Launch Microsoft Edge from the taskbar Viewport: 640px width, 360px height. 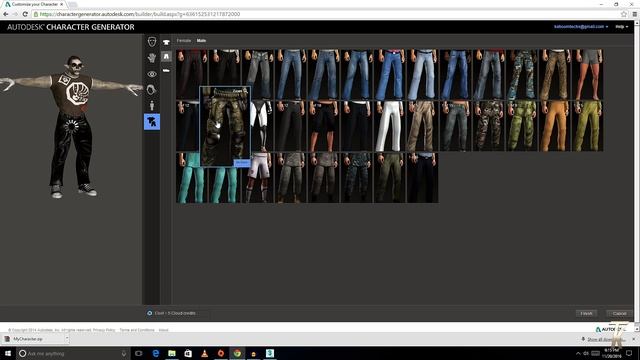pyautogui.click(x=156, y=353)
